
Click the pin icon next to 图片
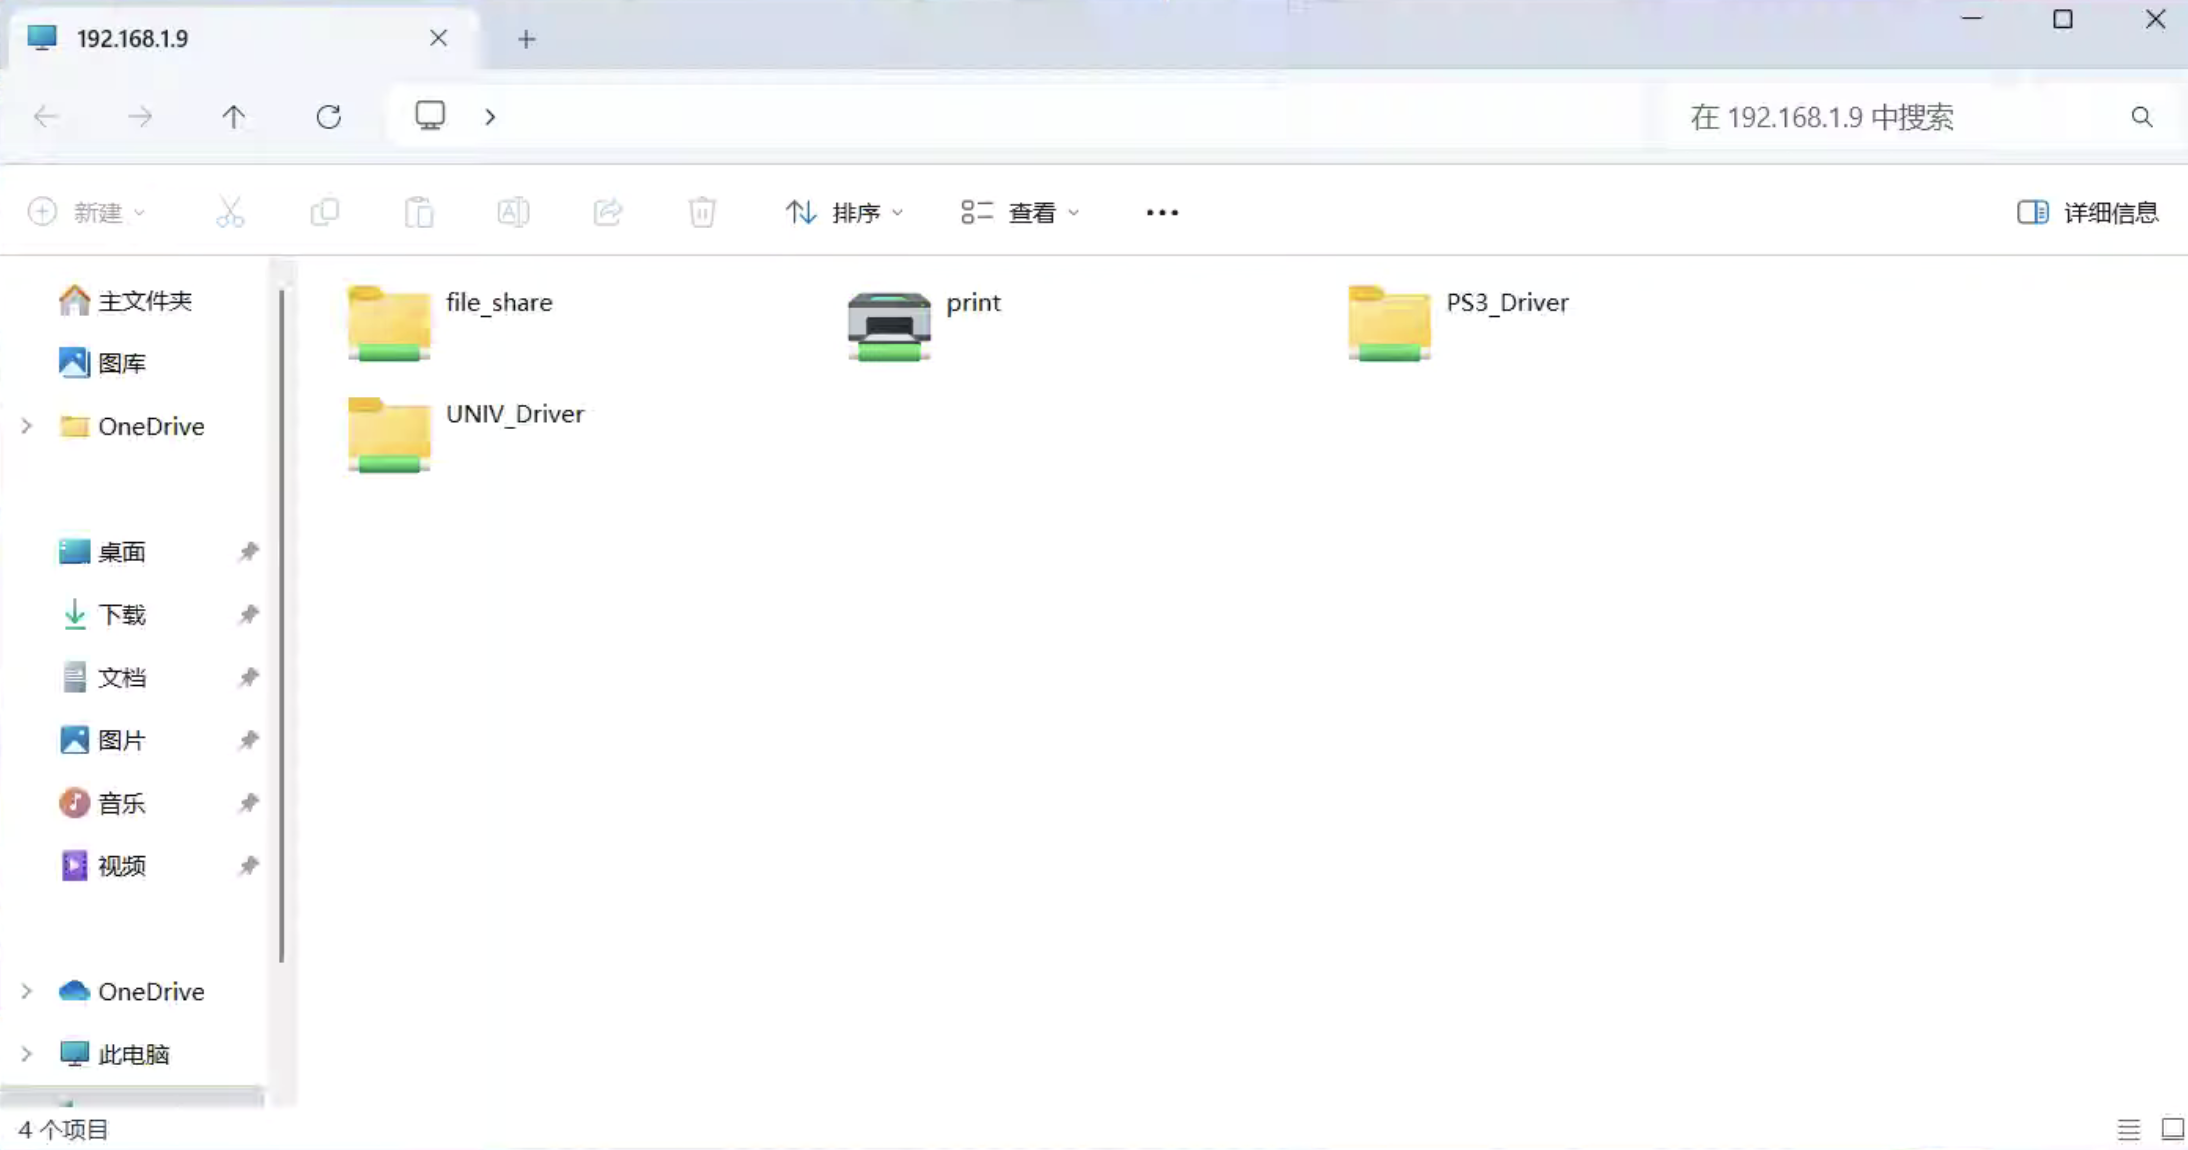pos(248,740)
